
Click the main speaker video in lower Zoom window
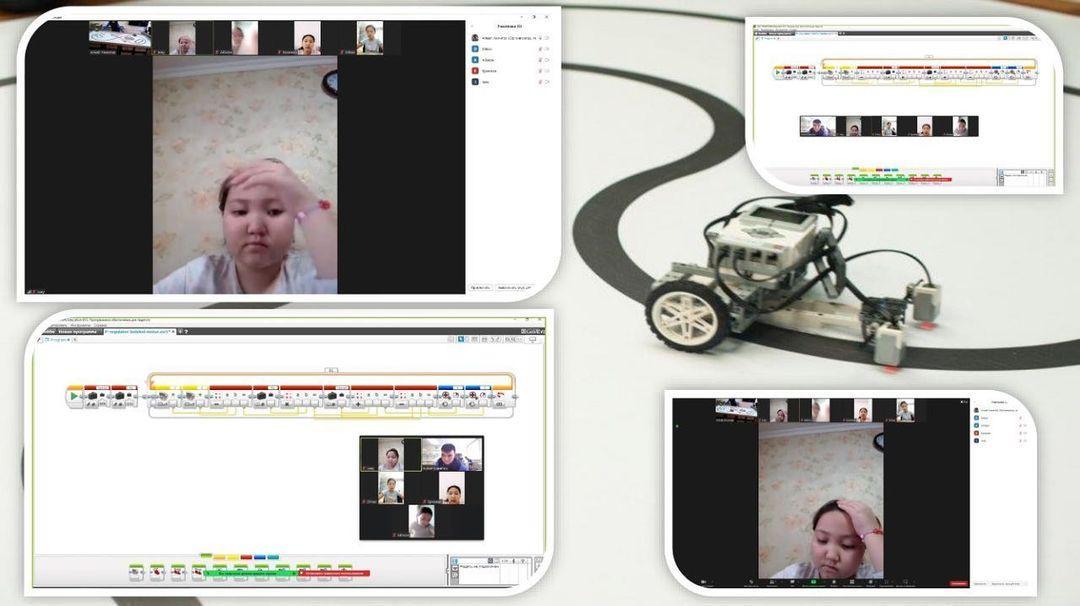(820, 501)
